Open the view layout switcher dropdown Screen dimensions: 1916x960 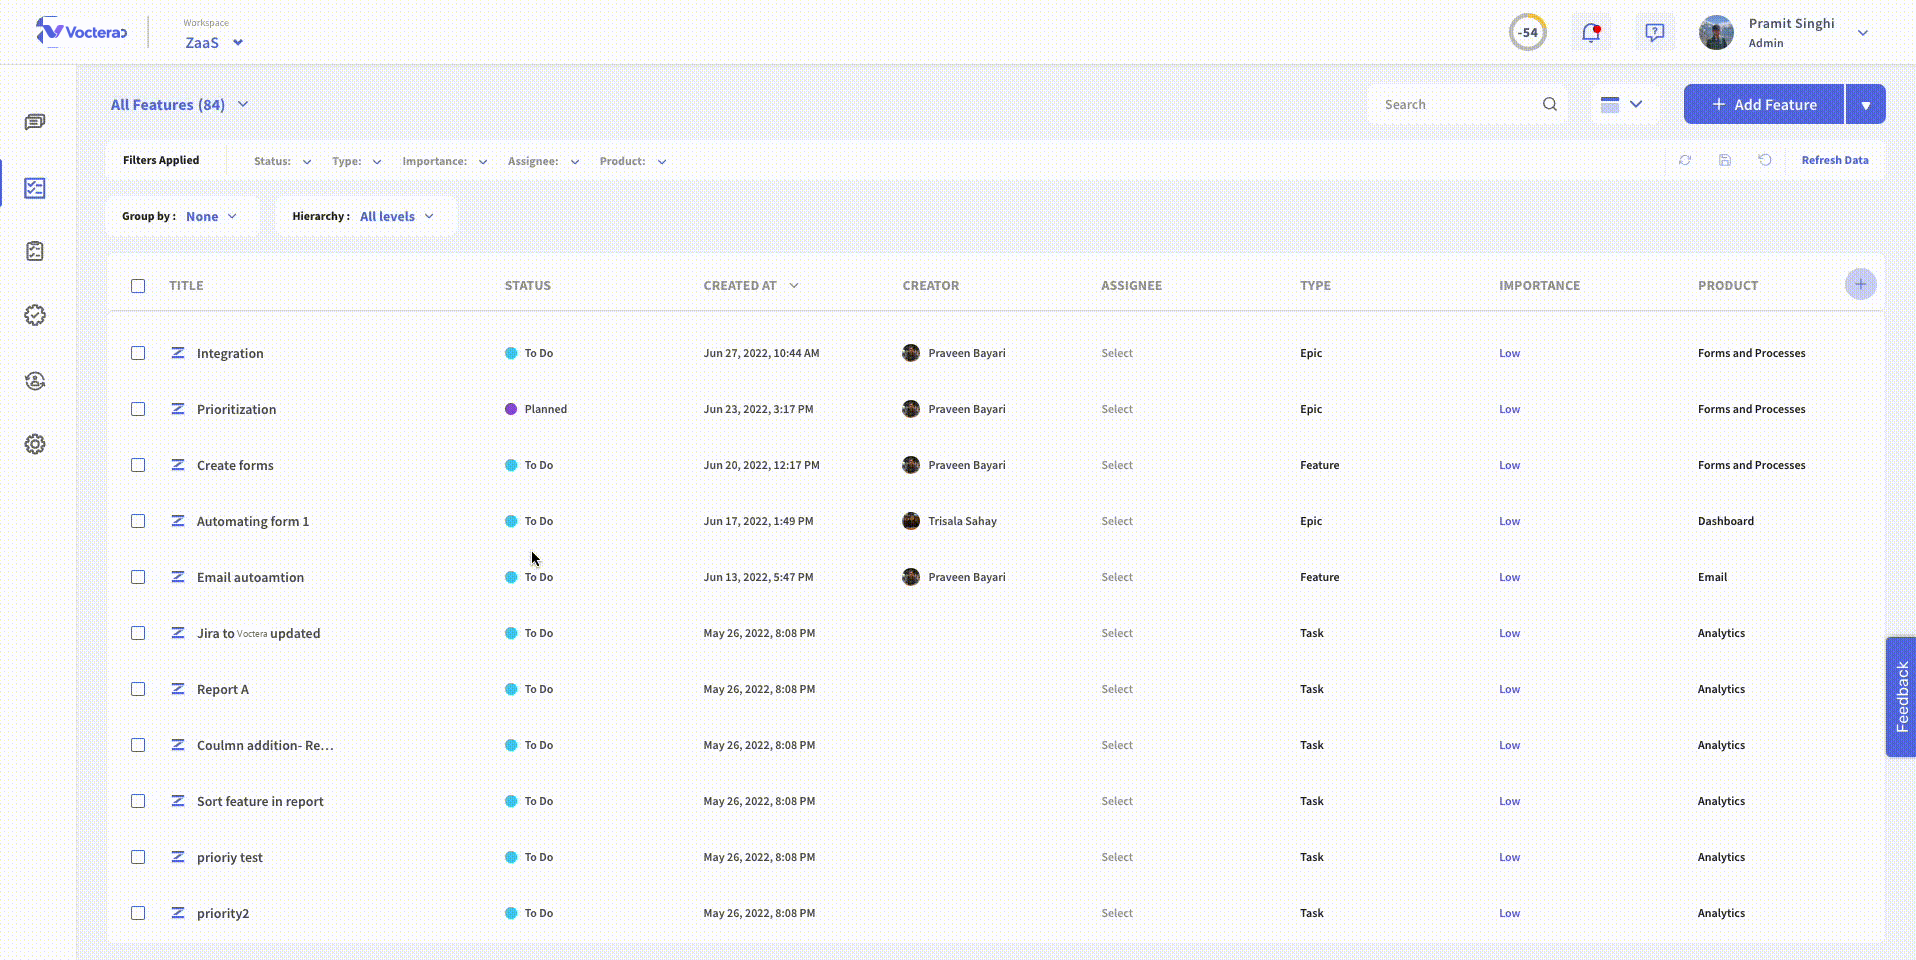pos(1623,104)
